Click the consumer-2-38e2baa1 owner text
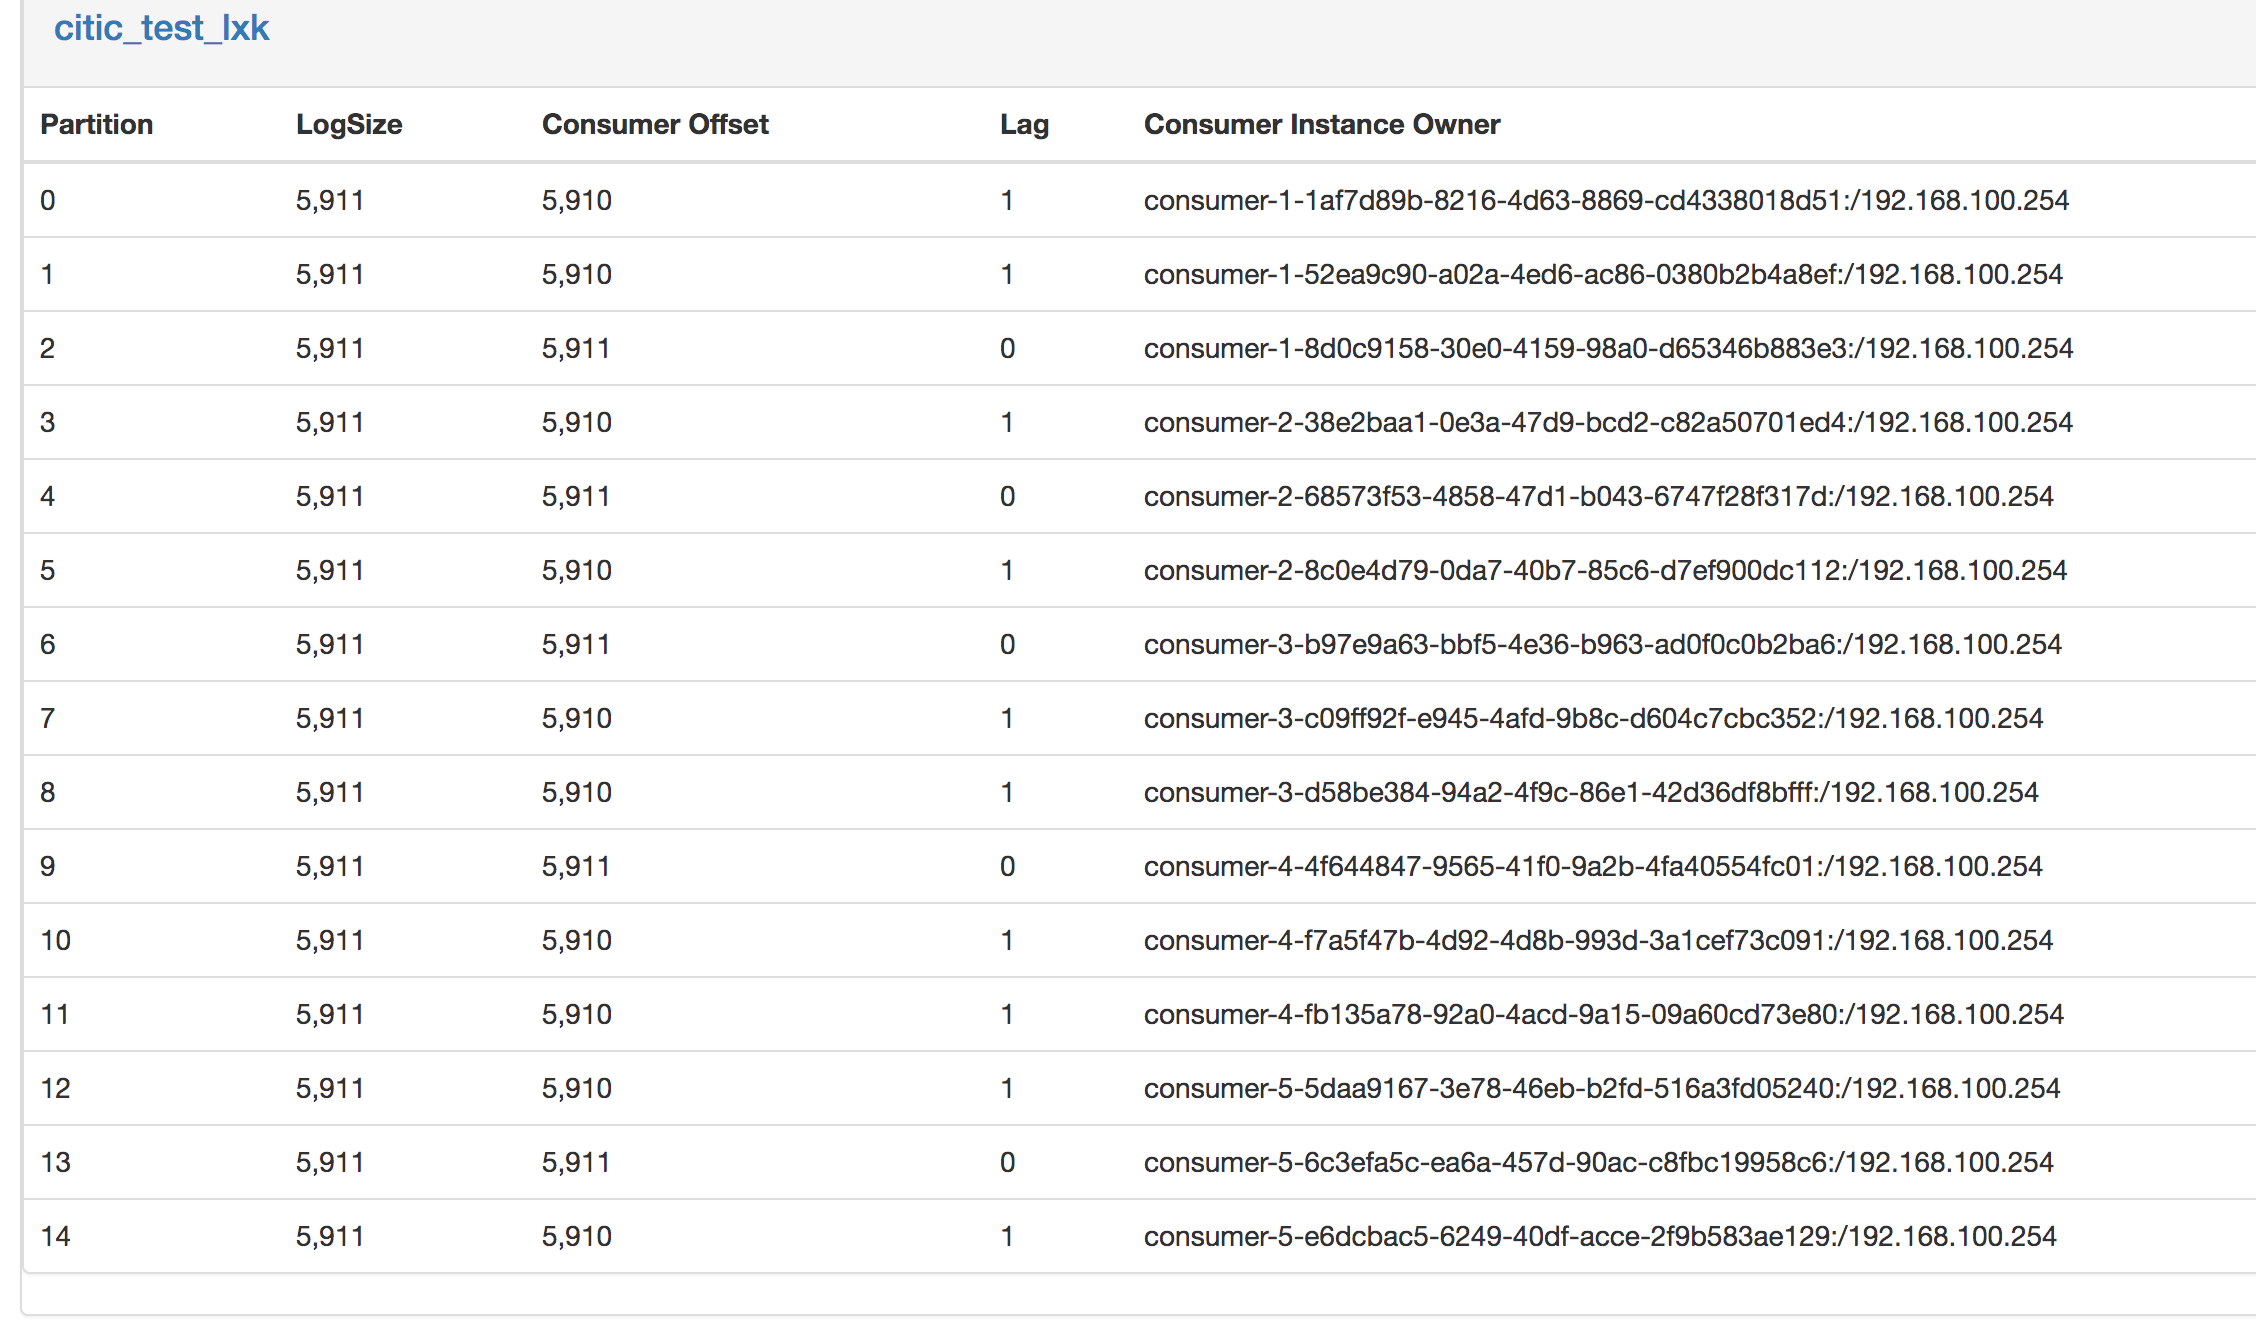This screenshot has width=2256, height=1328. 1607,422
